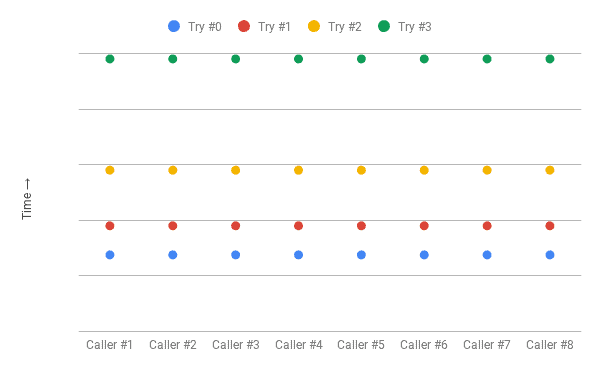Viewport: 600px width, 371px height.
Task: Select the Try #3 legend label
Action: pyautogui.click(x=414, y=27)
